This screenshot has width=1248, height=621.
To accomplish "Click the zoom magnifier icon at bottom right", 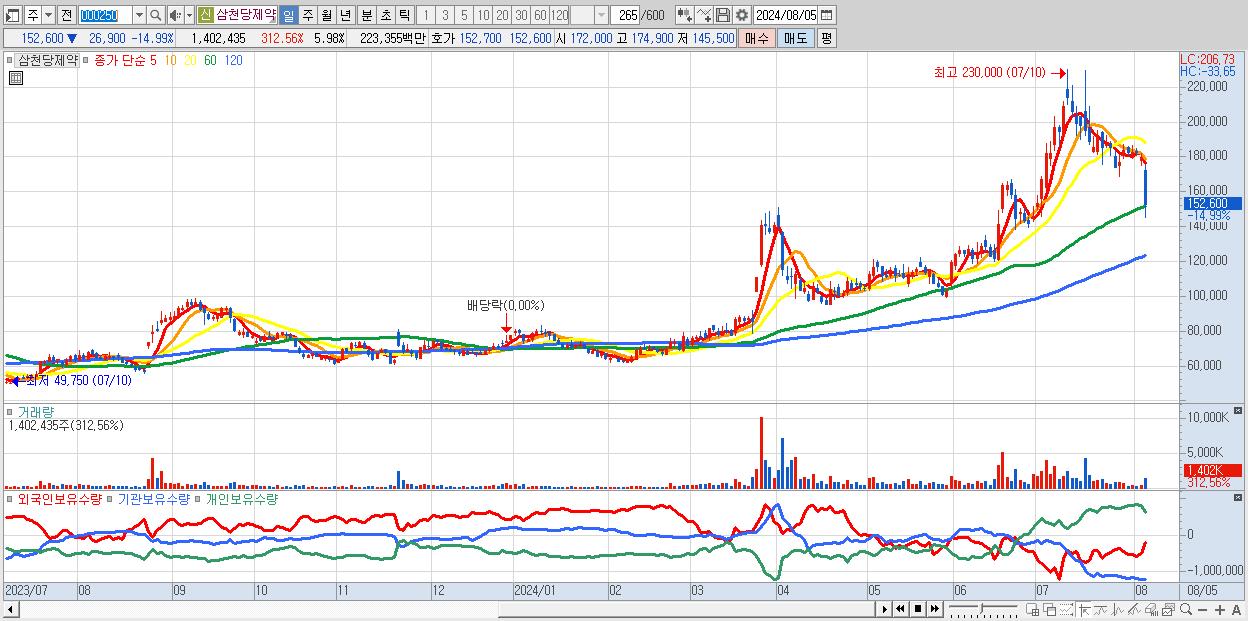I will 1185,609.
